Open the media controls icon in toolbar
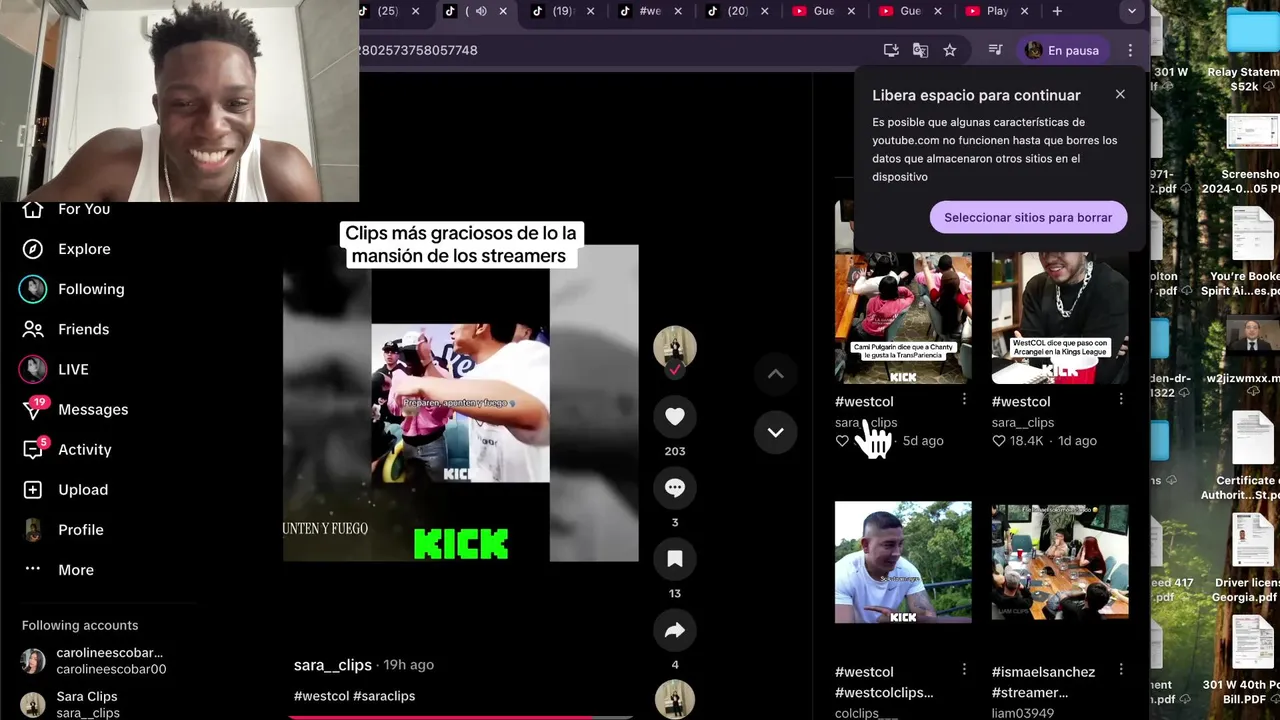The height and width of the screenshot is (720, 1280). click(995, 50)
